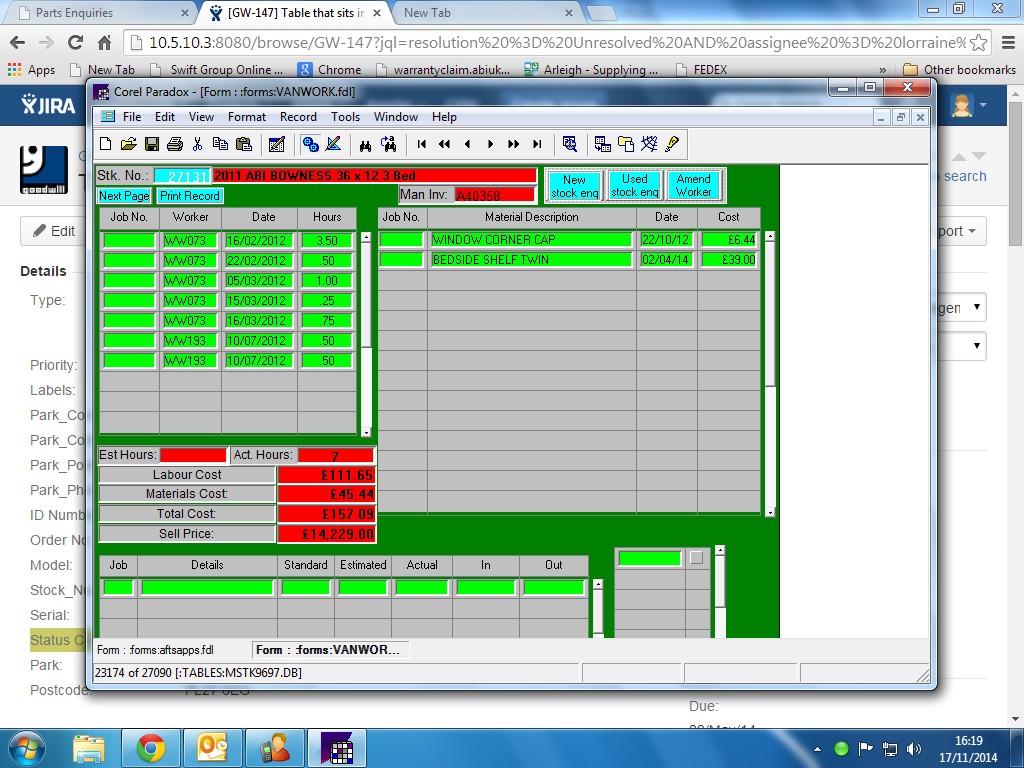Screen dimensions: 1024x768
Task: Print using the printer toolbar icon
Action: (175, 144)
